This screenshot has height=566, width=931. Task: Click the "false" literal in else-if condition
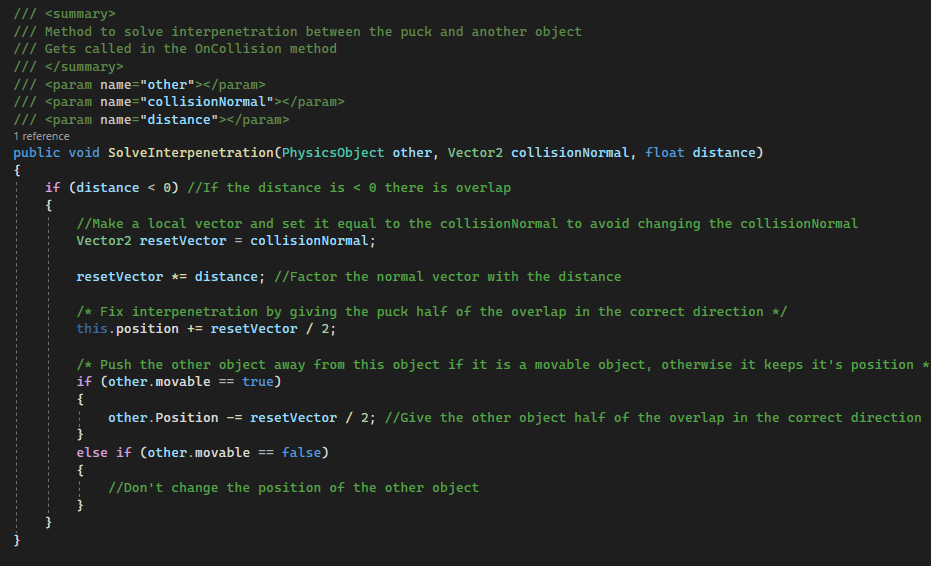pyautogui.click(x=301, y=452)
